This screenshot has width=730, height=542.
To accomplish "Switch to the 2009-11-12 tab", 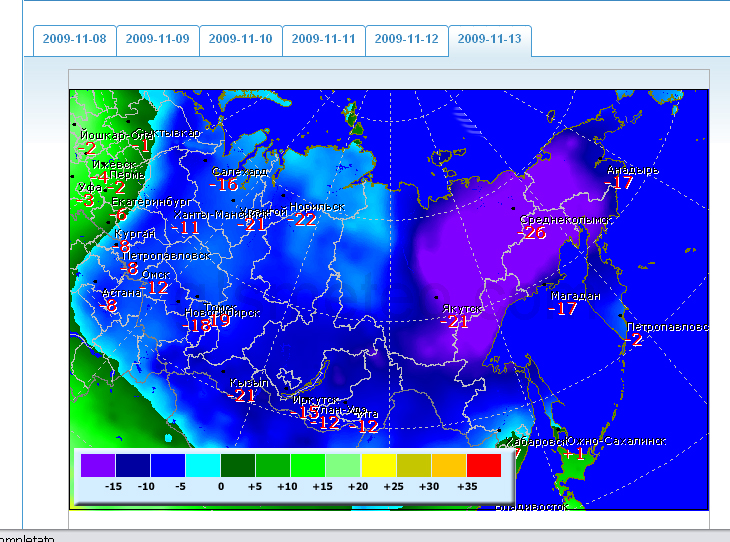I will tap(407, 40).
